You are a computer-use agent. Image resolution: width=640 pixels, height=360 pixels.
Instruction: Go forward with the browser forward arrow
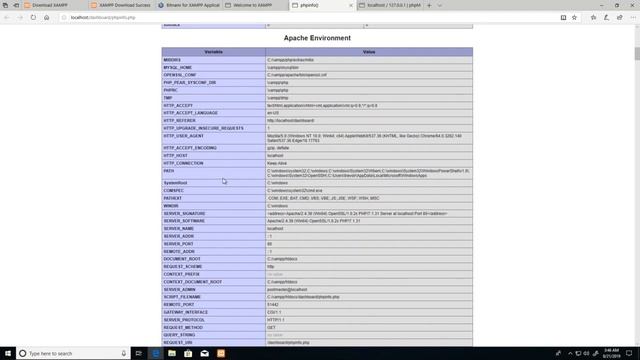20,18
